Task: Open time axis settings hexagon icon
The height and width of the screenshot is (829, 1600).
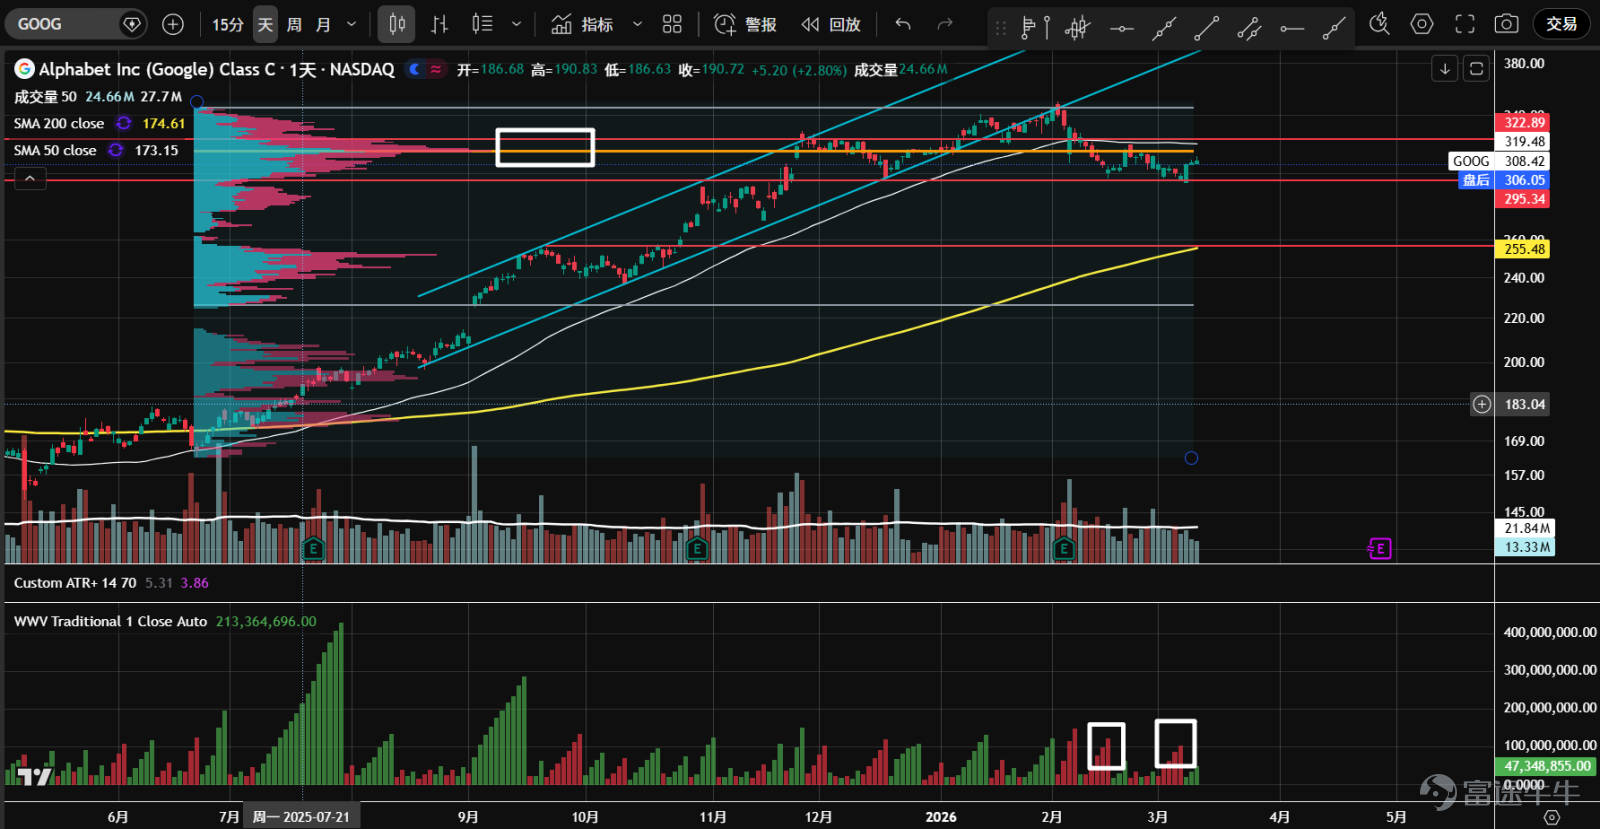Action: pyautogui.click(x=1552, y=817)
